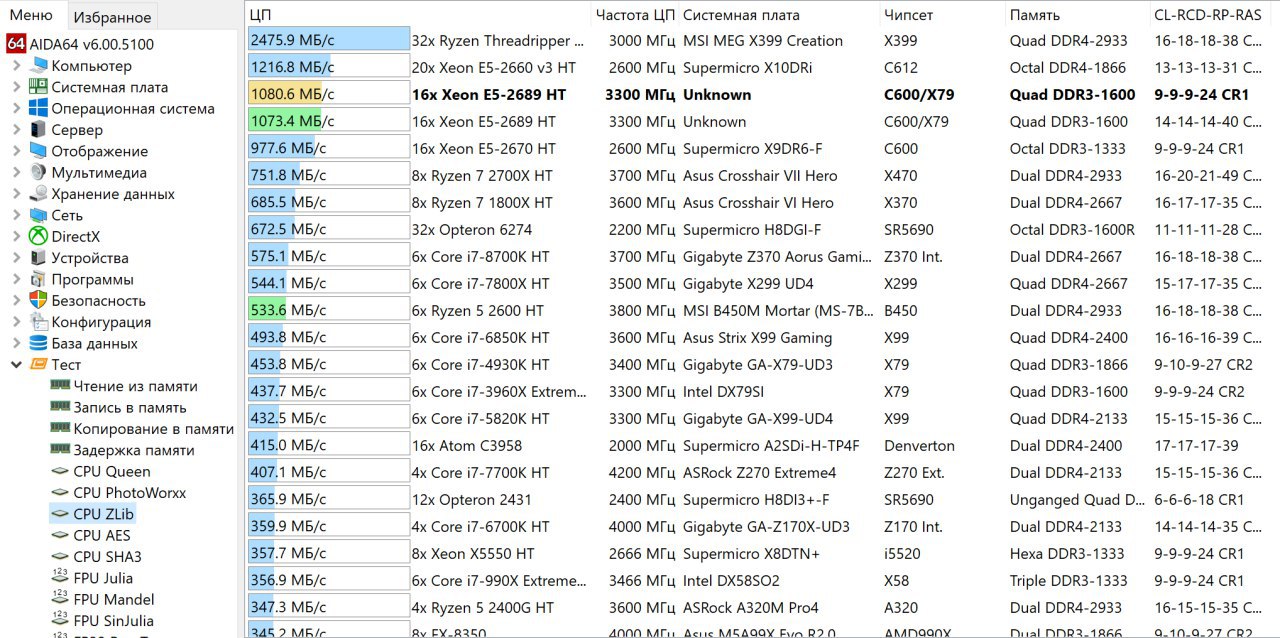Expand the Мультимедиа tree node
This screenshot has width=1280, height=638.
click(x=16, y=172)
